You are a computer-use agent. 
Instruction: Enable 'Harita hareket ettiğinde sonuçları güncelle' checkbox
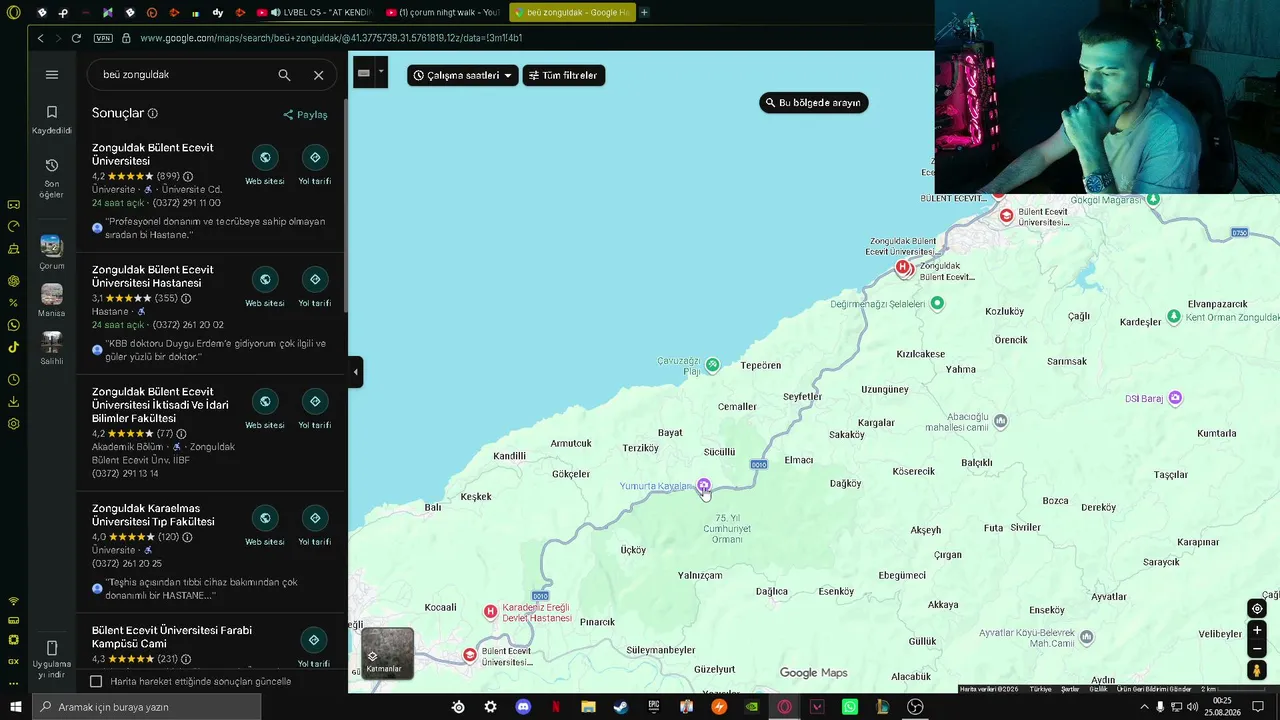point(96,682)
